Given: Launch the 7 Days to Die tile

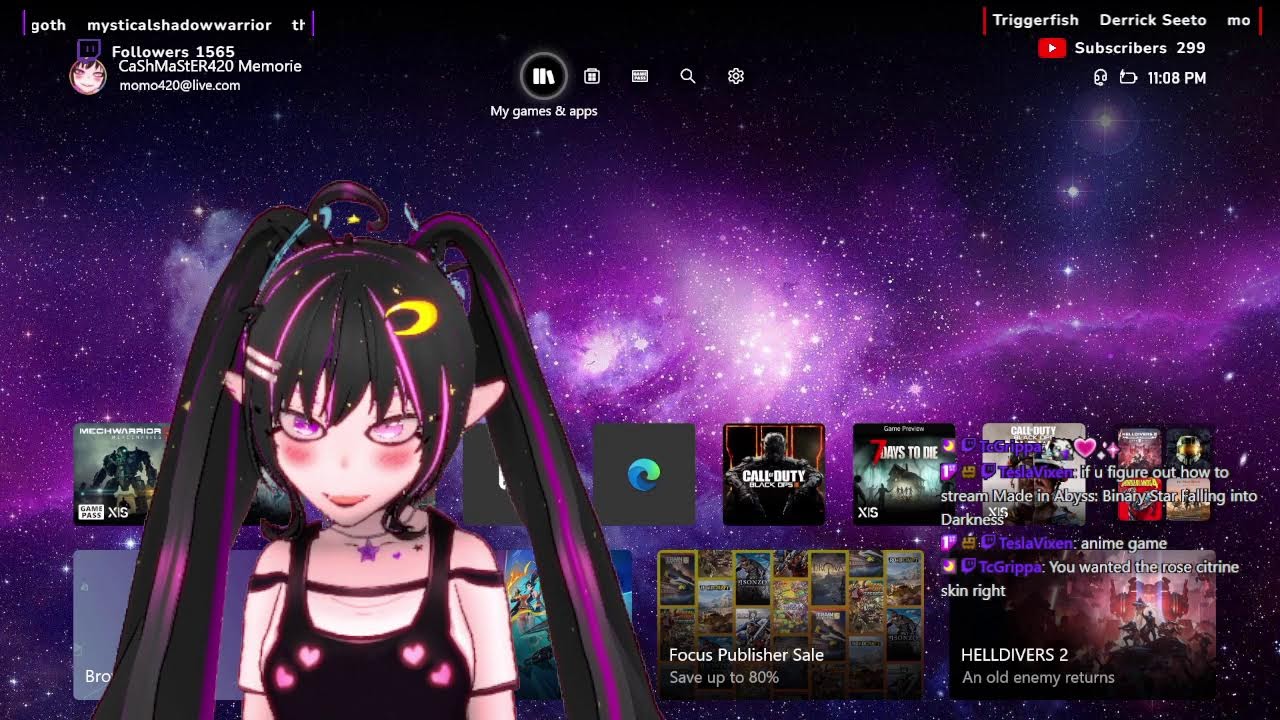Looking at the screenshot, I should click(x=904, y=474).
